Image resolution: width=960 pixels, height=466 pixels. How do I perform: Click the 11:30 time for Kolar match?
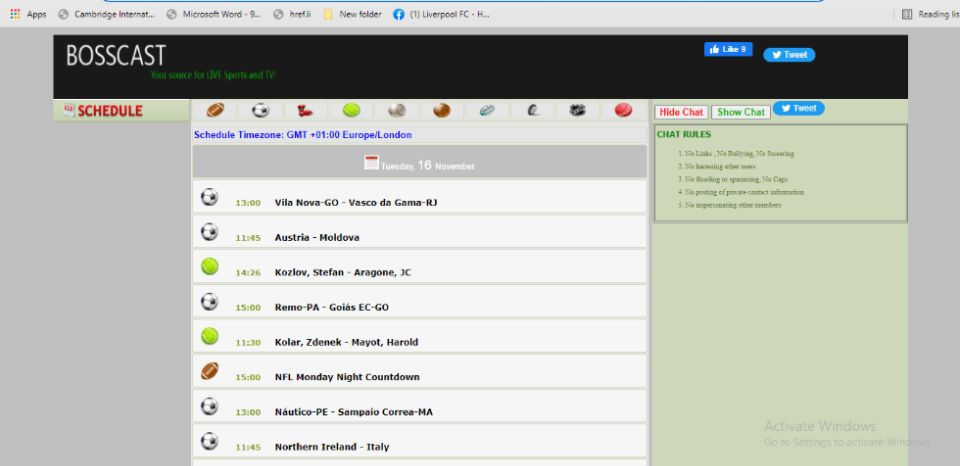coord(248,342)
